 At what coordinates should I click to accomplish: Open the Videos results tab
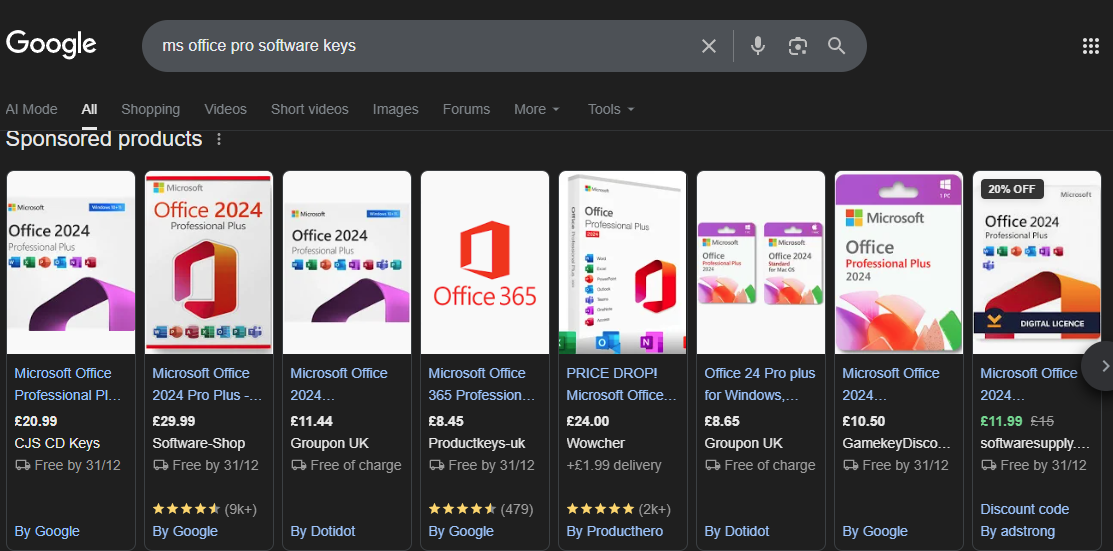tap(225, 109)
